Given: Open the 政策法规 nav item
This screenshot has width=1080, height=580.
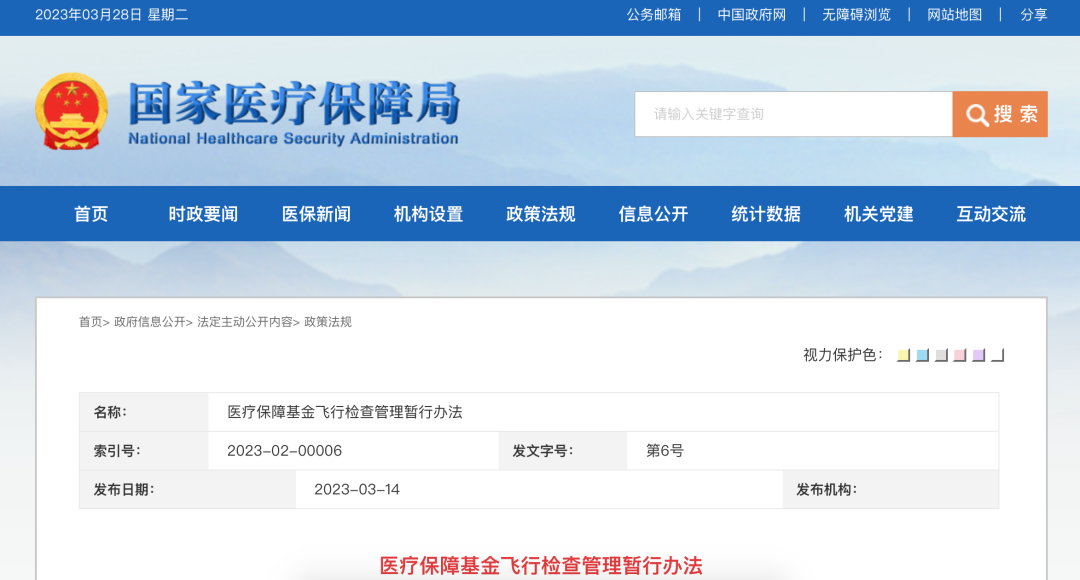Looking at the screenshot, I should pyautogui.click(x=541, y=214).
